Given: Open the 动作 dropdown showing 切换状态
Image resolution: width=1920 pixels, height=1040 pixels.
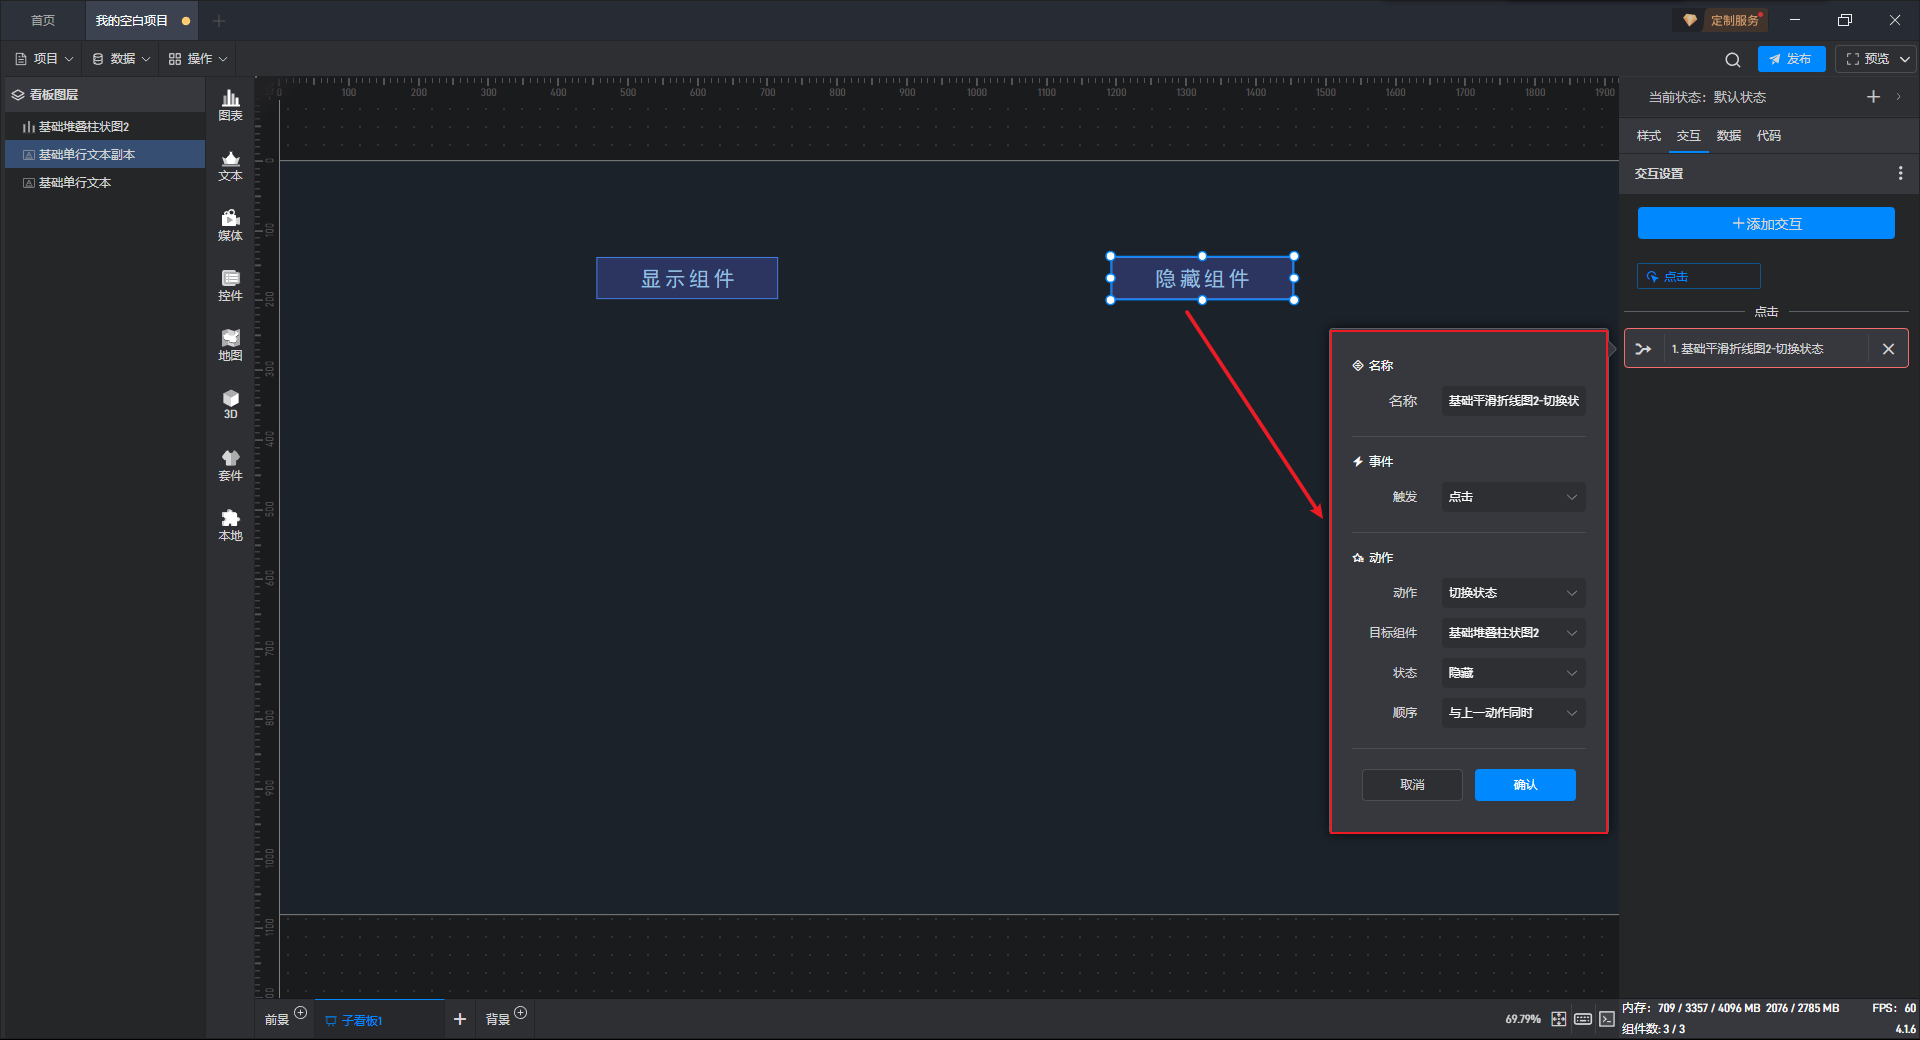Looking at the screenshot, I should click(1513, 593).
